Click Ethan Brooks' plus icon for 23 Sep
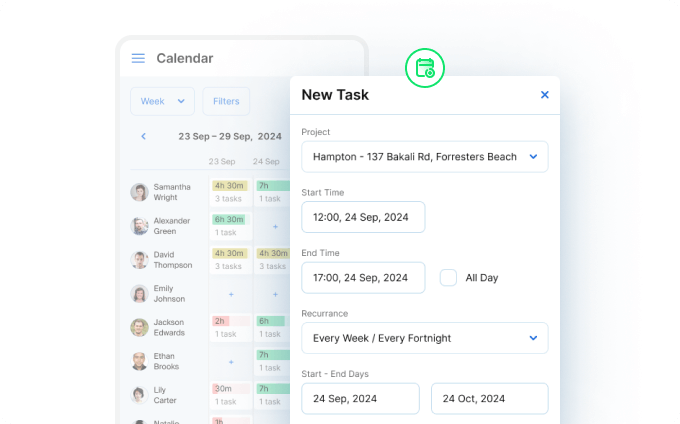 coord(231,361)
